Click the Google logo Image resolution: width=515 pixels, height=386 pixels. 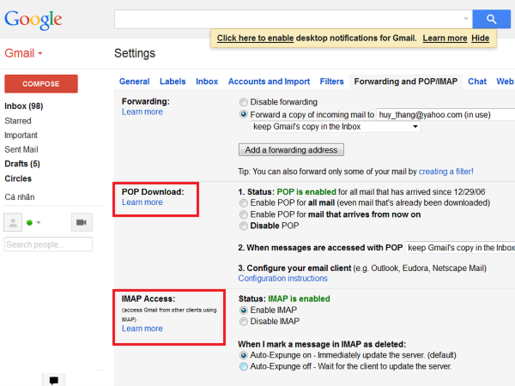33,20
